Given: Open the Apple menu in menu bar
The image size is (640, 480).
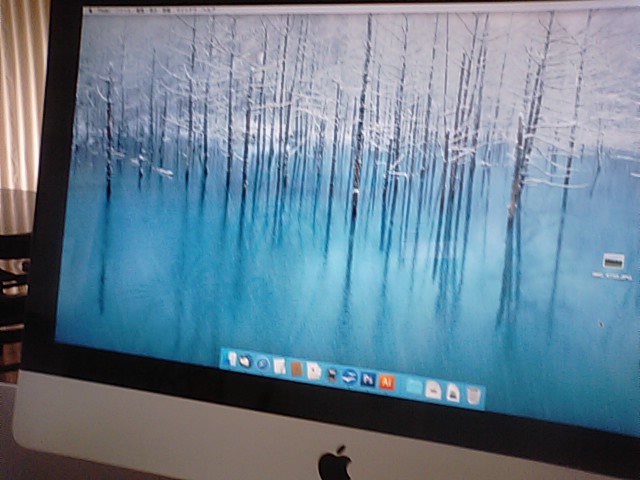Looking at the screenshot, I should pos(89,9).
